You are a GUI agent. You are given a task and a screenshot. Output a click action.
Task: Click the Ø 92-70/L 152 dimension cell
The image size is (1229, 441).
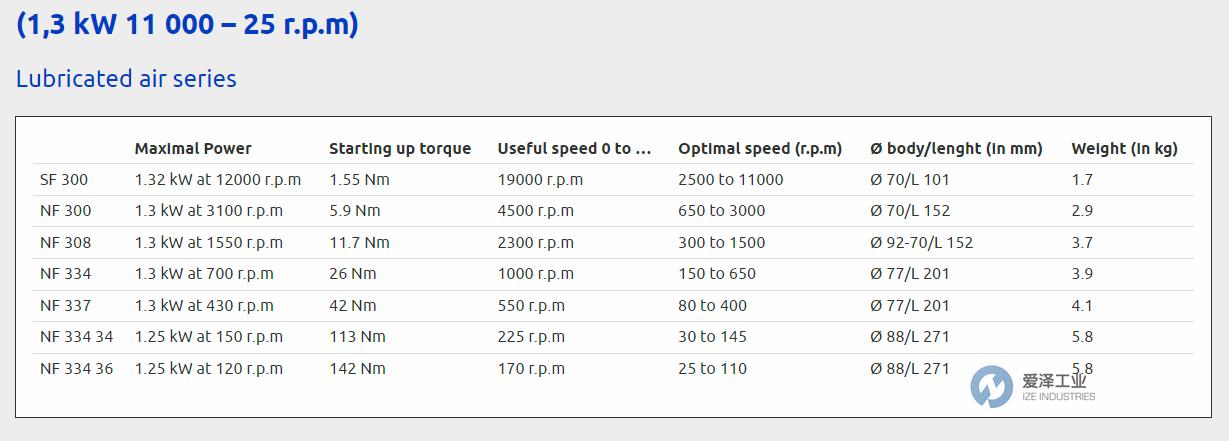pos(921,242)
